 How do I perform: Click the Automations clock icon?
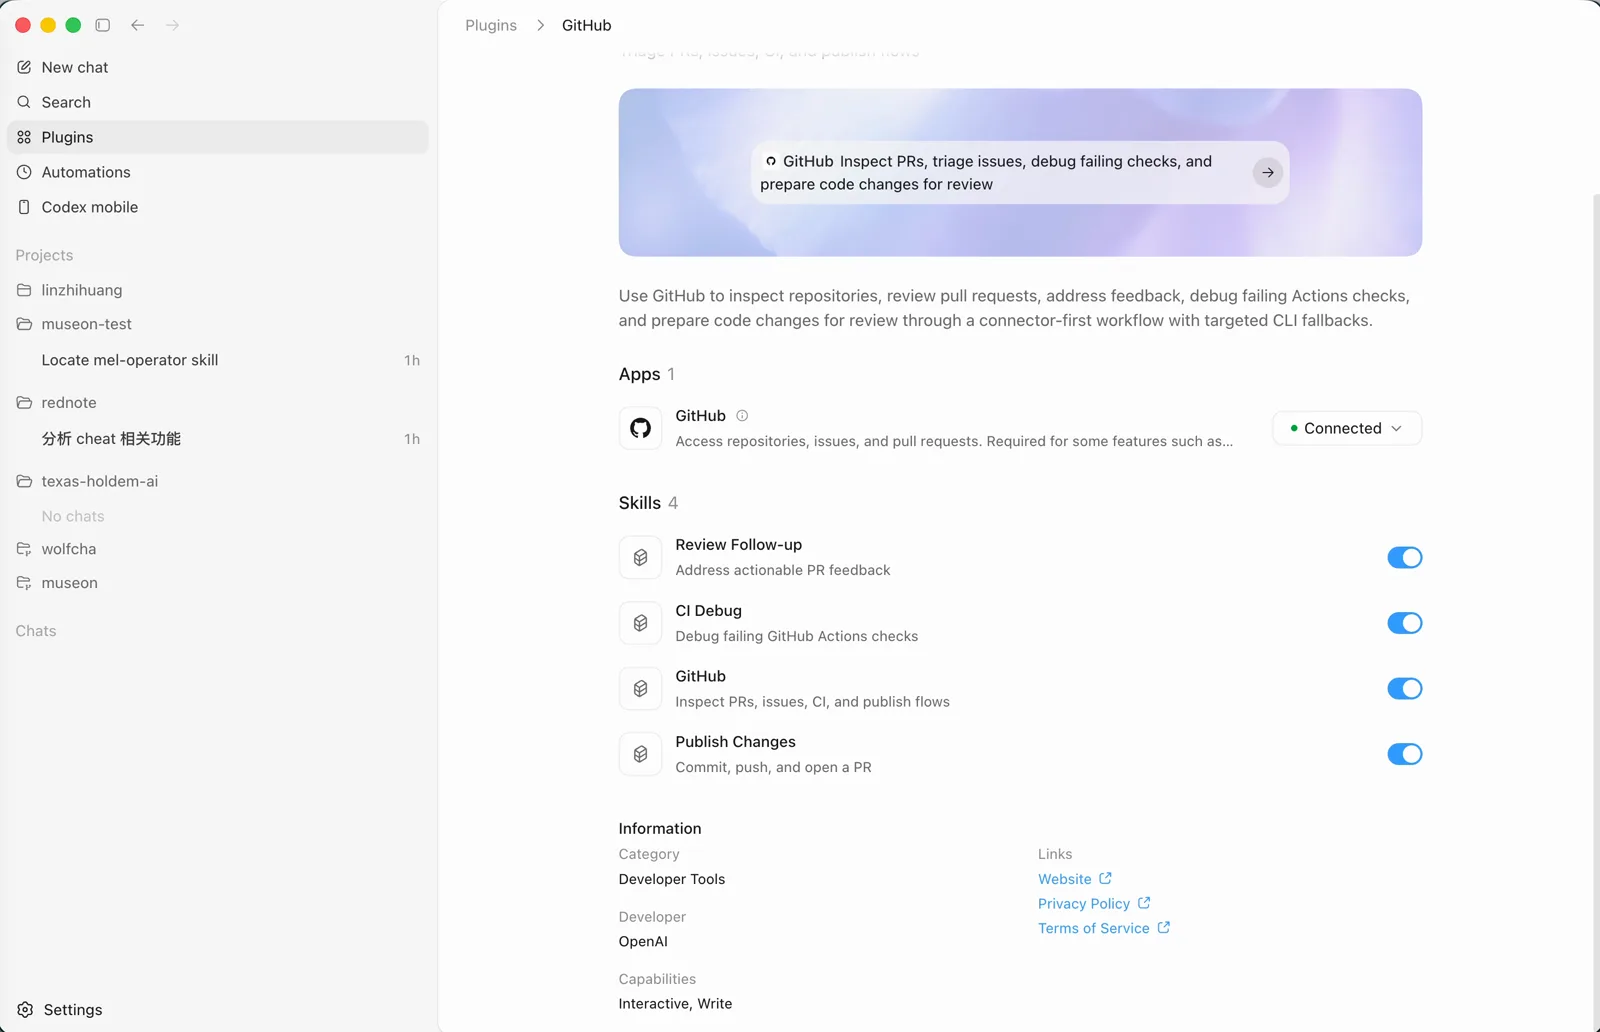(24, 172)
